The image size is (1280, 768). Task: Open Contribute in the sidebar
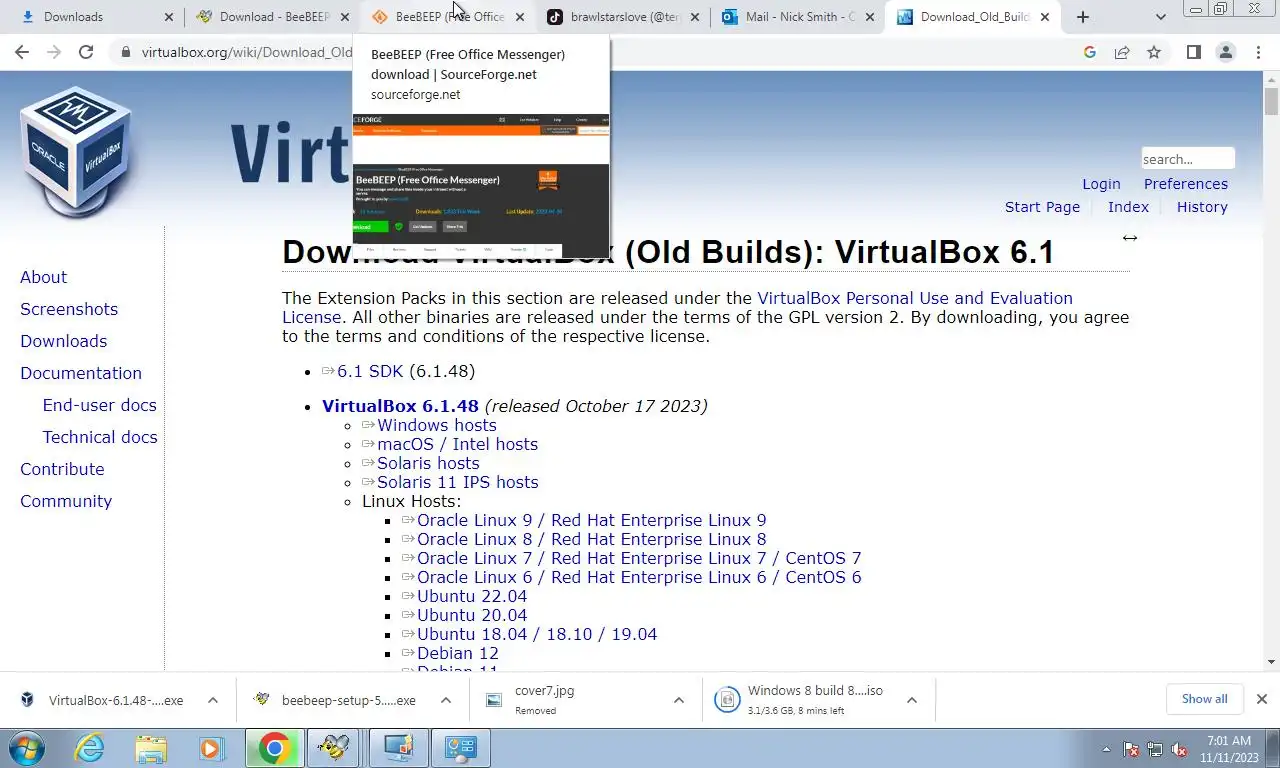62,469
